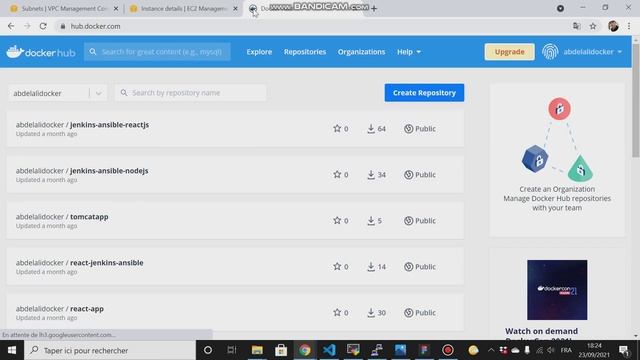Image resolution: width=640 pixels, height=360 pixels.
Task: Click star icon for react-jenkins-ansible
Action: 337,267
